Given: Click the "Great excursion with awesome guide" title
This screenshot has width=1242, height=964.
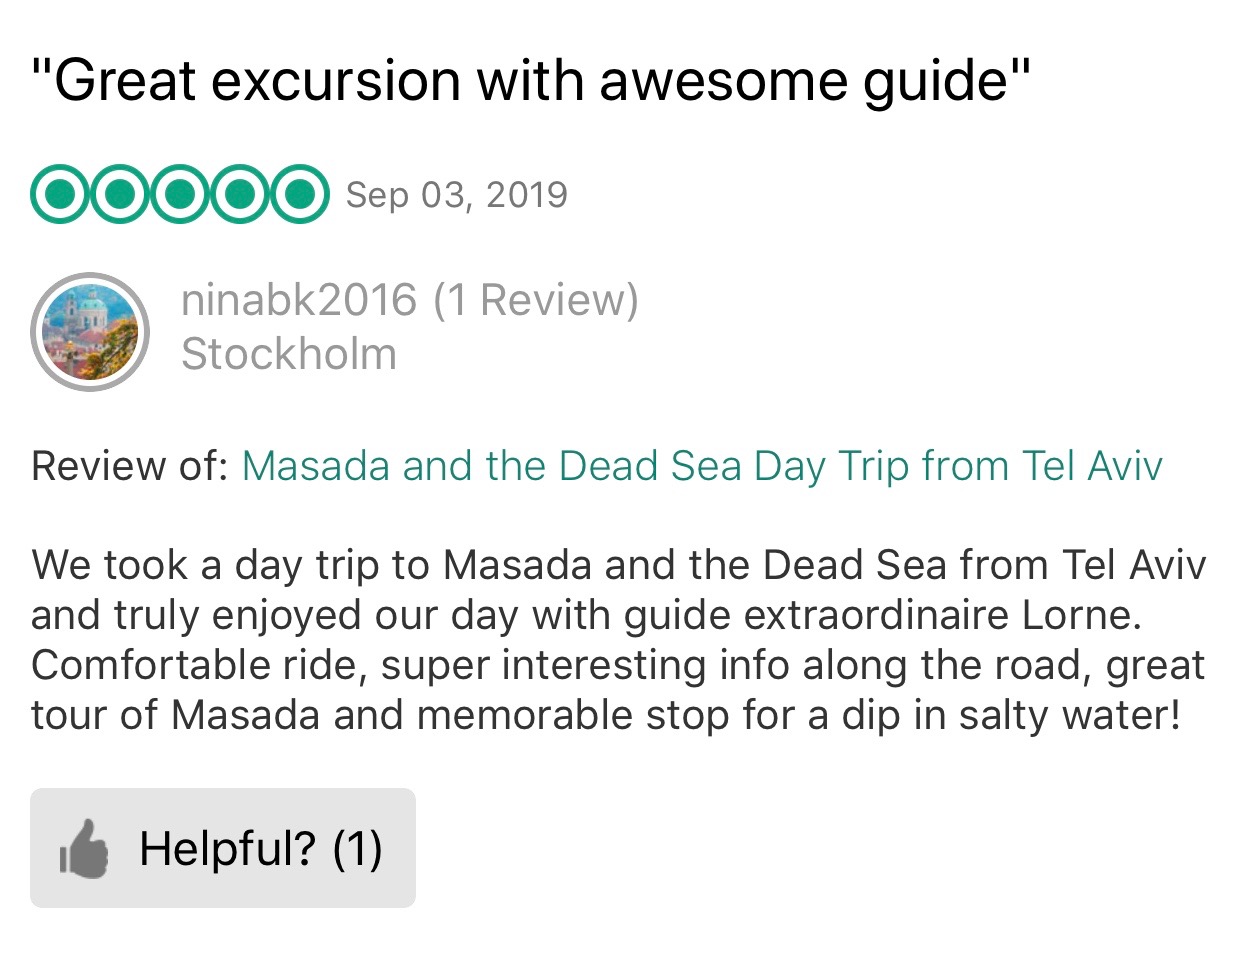Looking at the screenshot, I should (x=530, y=80).
